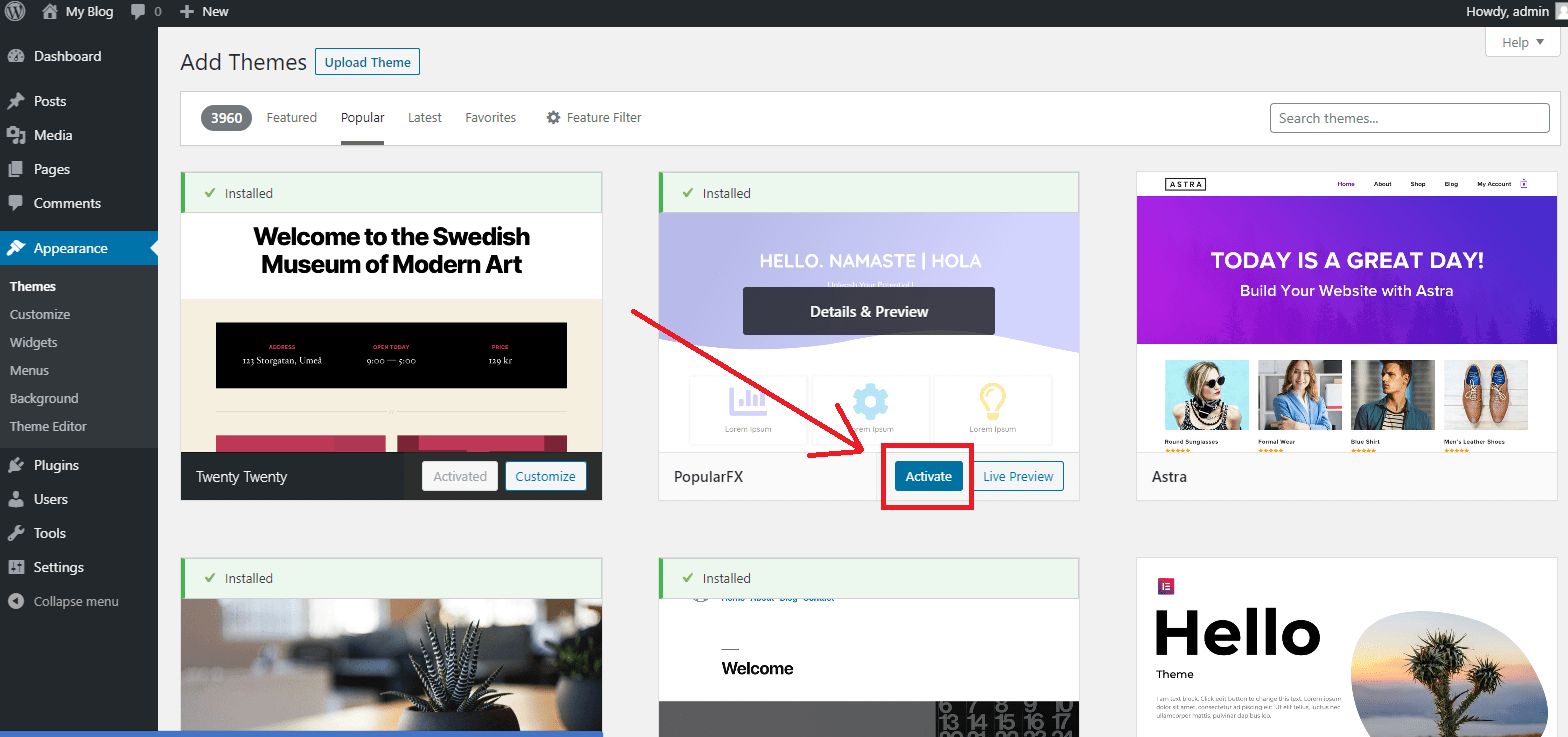Screen dimensions: 1568x737
Task: Click the Welcome theme thumbnail in bottom row
Action: [x=869, y=668]
